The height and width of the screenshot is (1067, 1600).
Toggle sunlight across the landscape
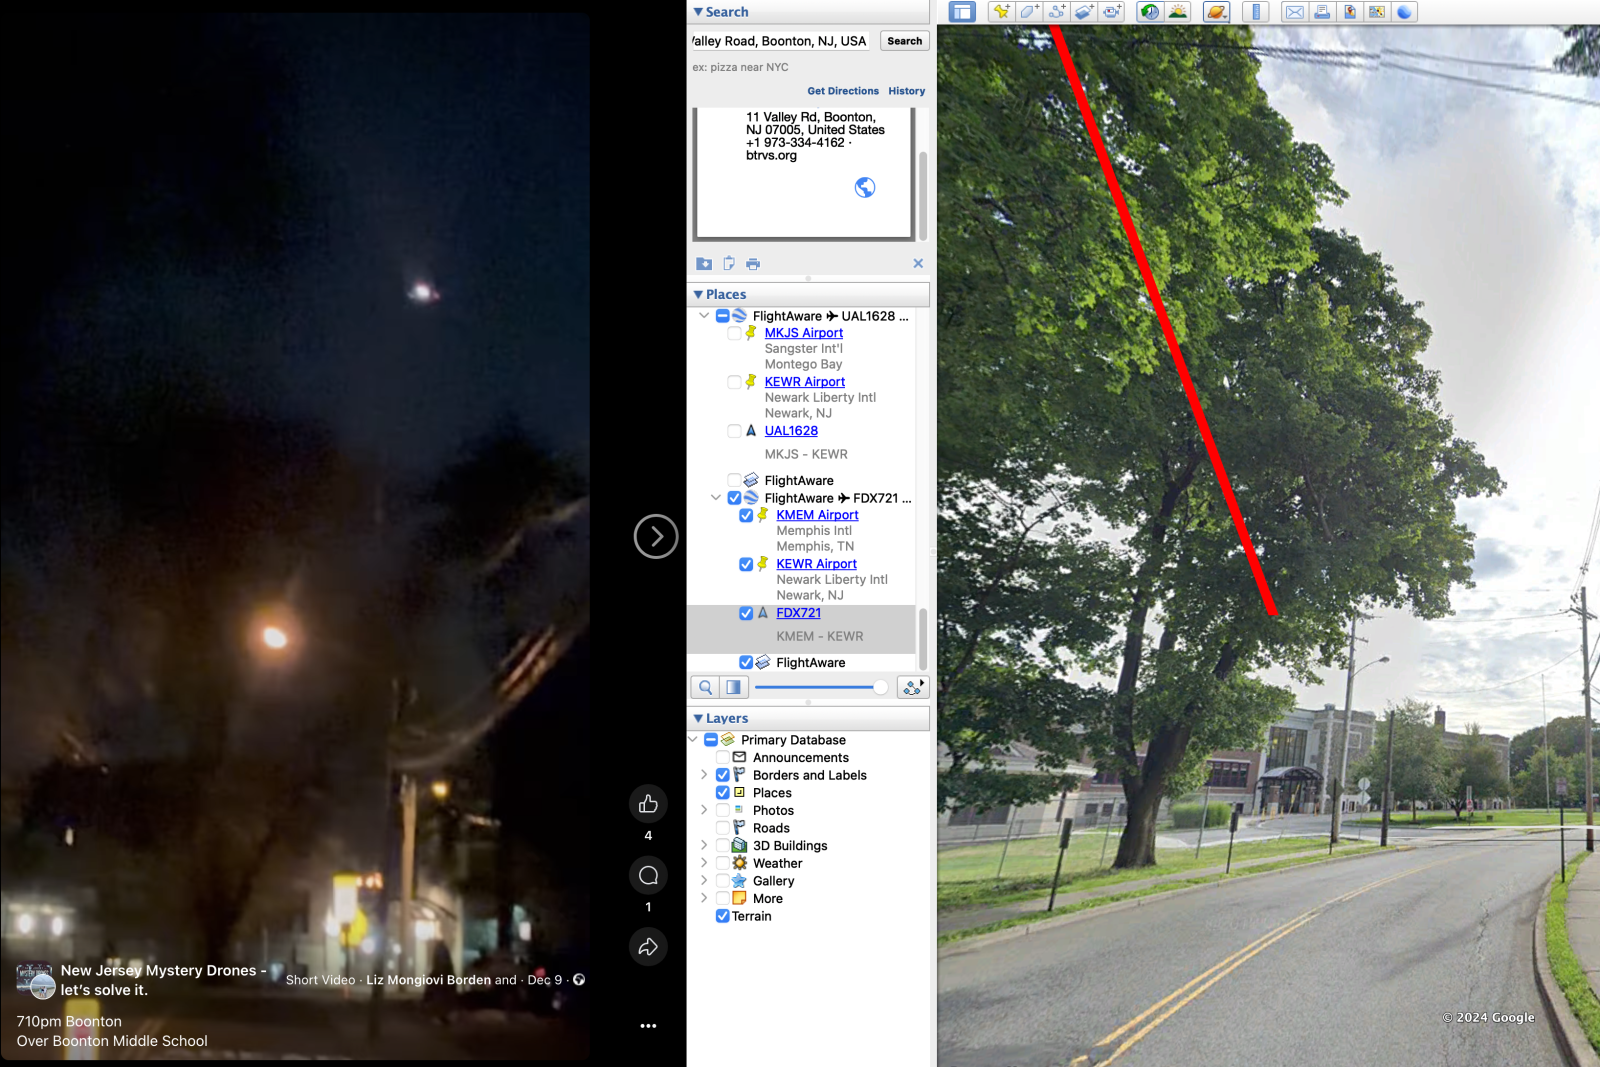pyautogui.click(x=1178, y=12)
